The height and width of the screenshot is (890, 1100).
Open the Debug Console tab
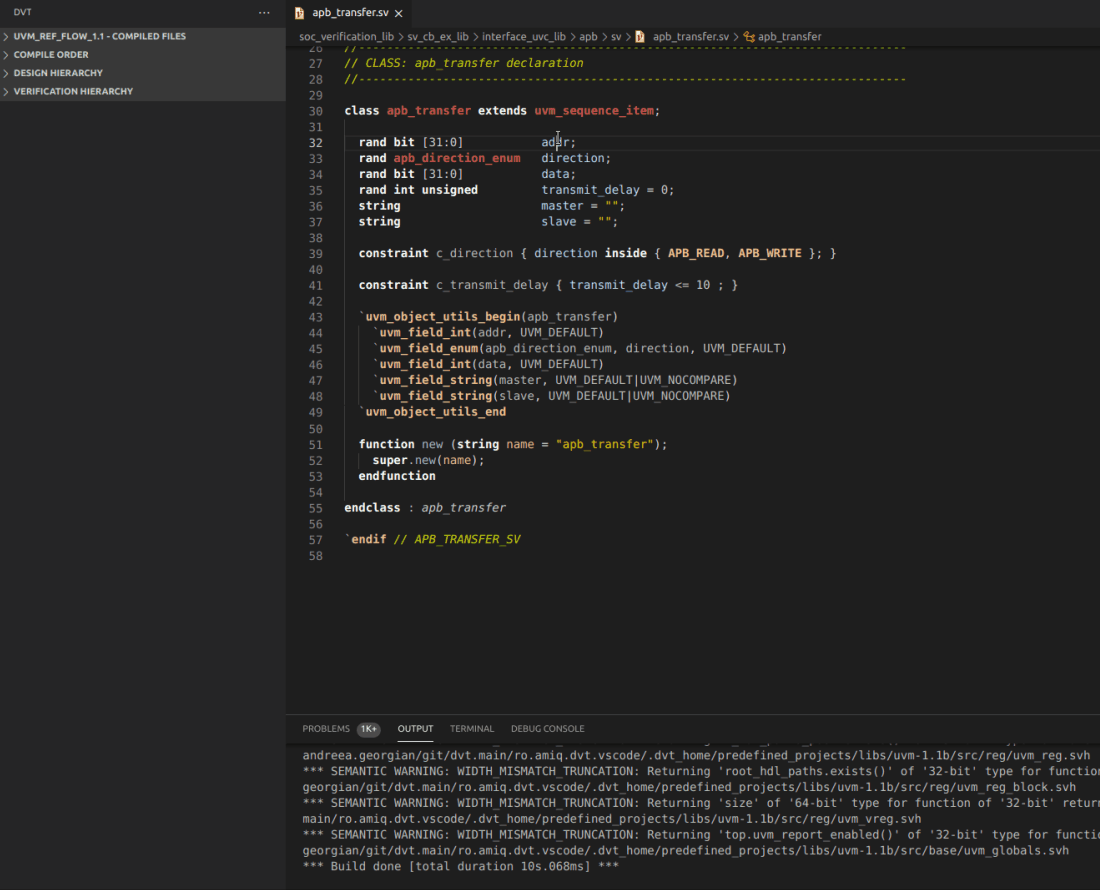(x=547, y=729)
